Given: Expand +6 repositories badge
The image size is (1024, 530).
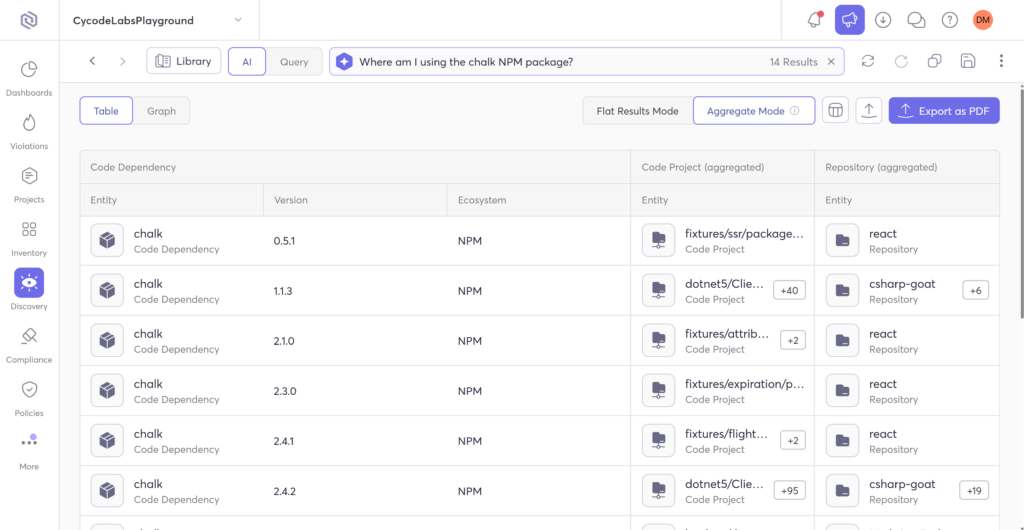Looking at the screenshot, I should click(x=976, y=291).
